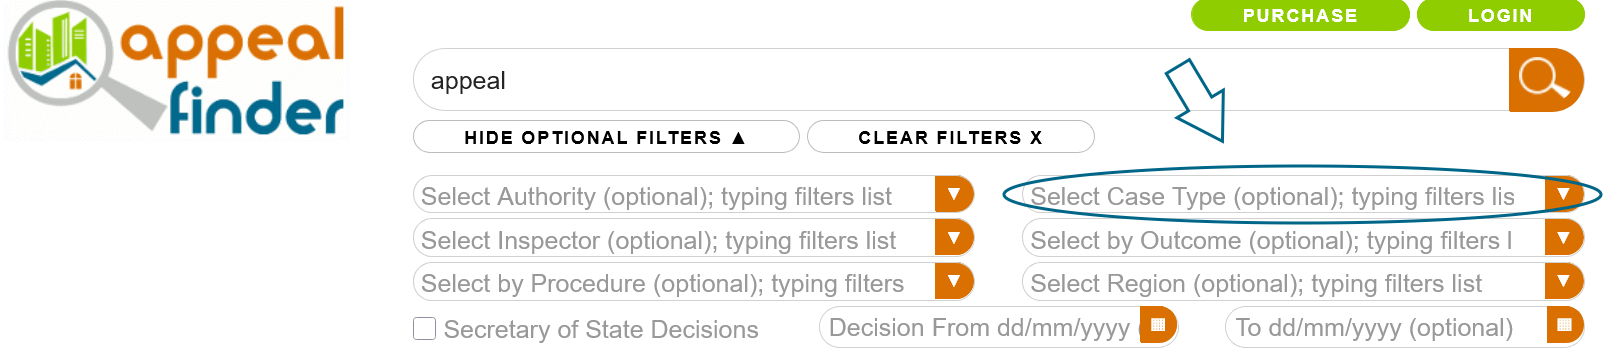Collapse filters with Hide Optional Filters
Viewport: 1606px width, 361px height.
[606, 137]
